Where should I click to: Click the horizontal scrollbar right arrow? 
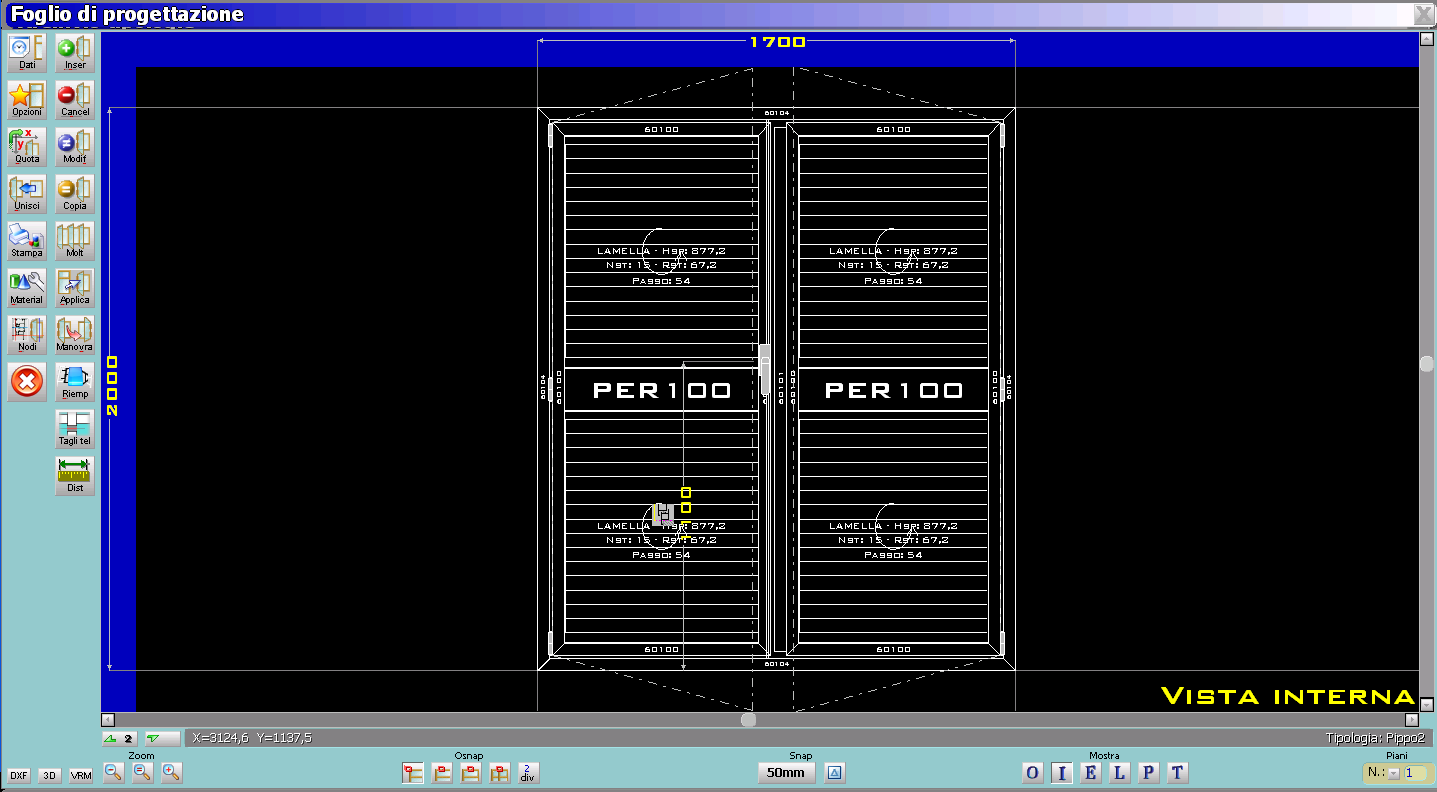[x=1412, y=719]
